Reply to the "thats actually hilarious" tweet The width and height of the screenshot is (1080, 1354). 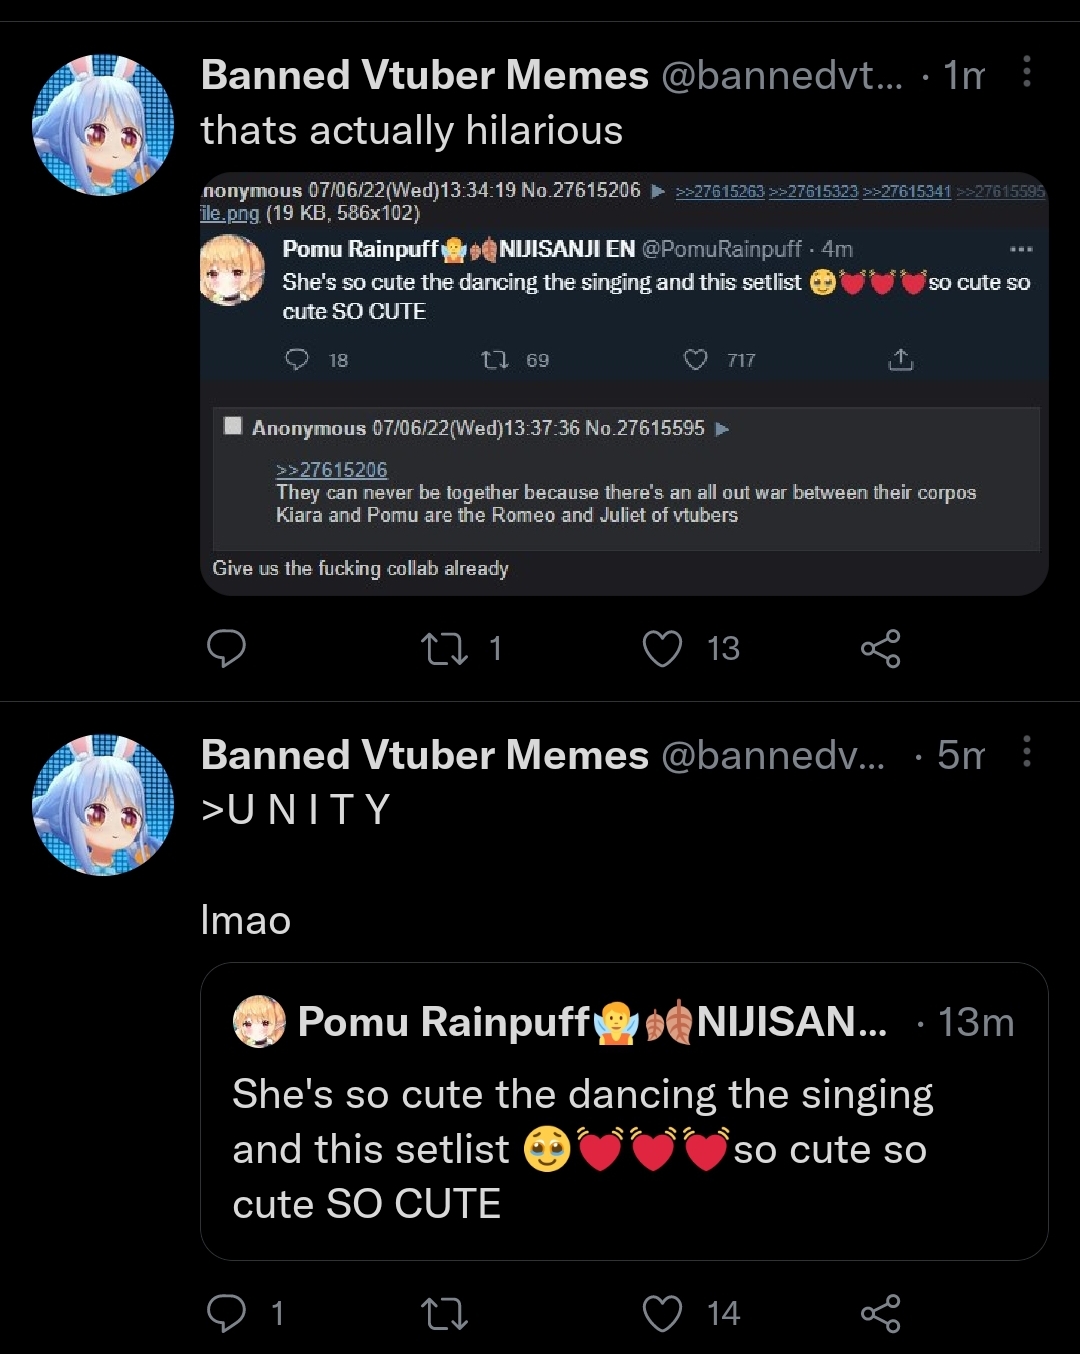tap(226, 648)
